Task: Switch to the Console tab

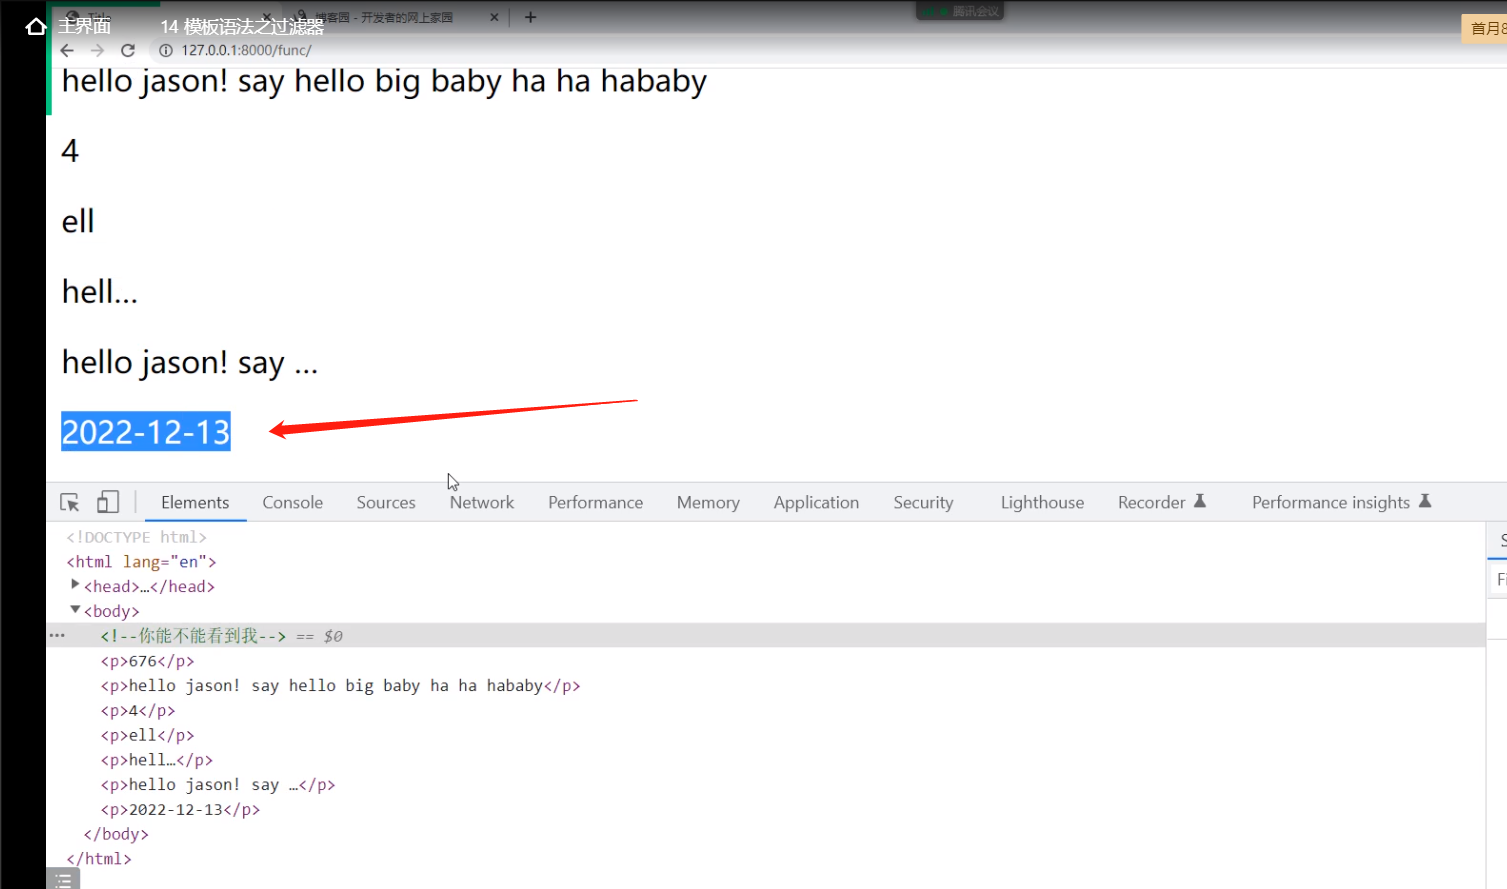Action: click(292, 502)
